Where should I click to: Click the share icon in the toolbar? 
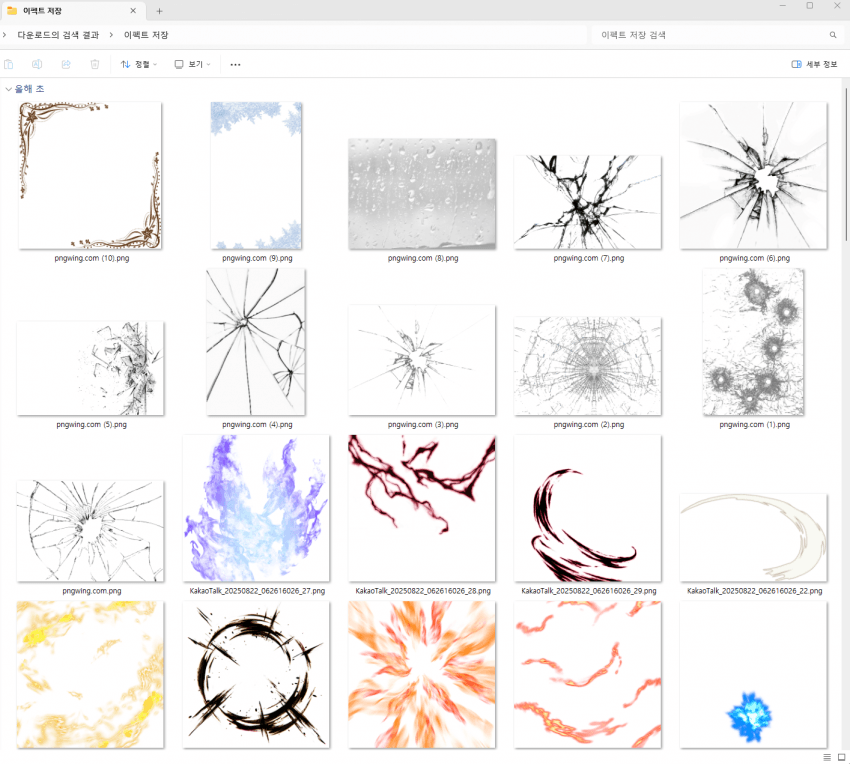point(66,64)
